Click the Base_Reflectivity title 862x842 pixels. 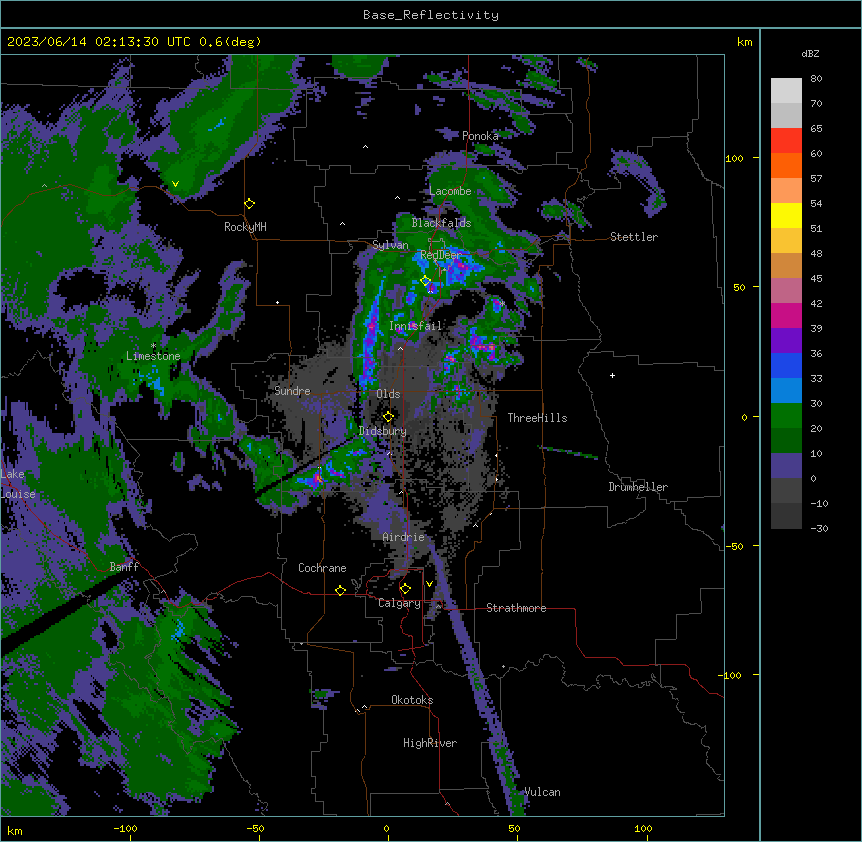[x=431, y=15]
